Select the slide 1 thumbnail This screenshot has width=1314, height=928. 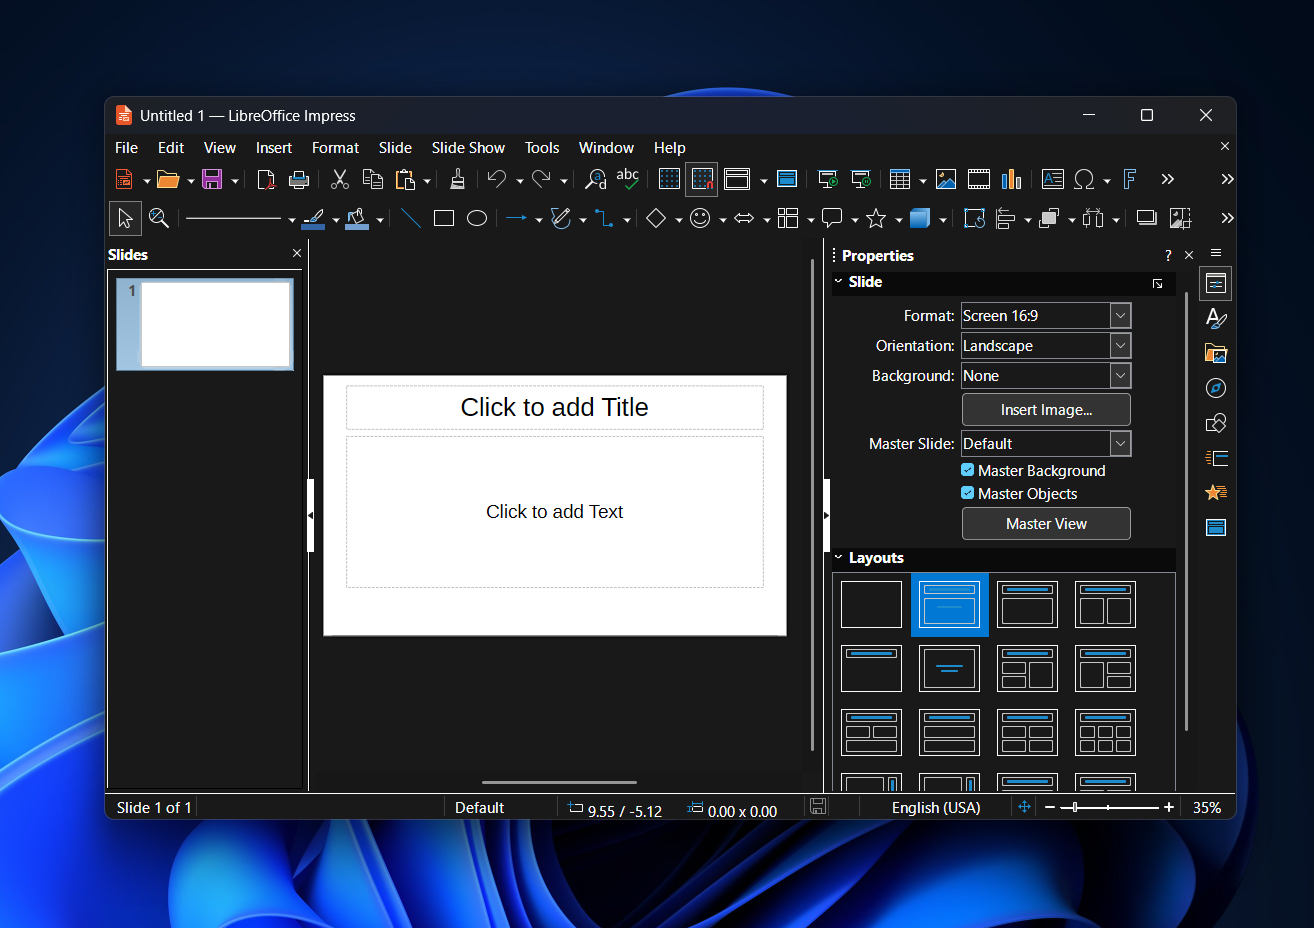[x=205, y=324]
